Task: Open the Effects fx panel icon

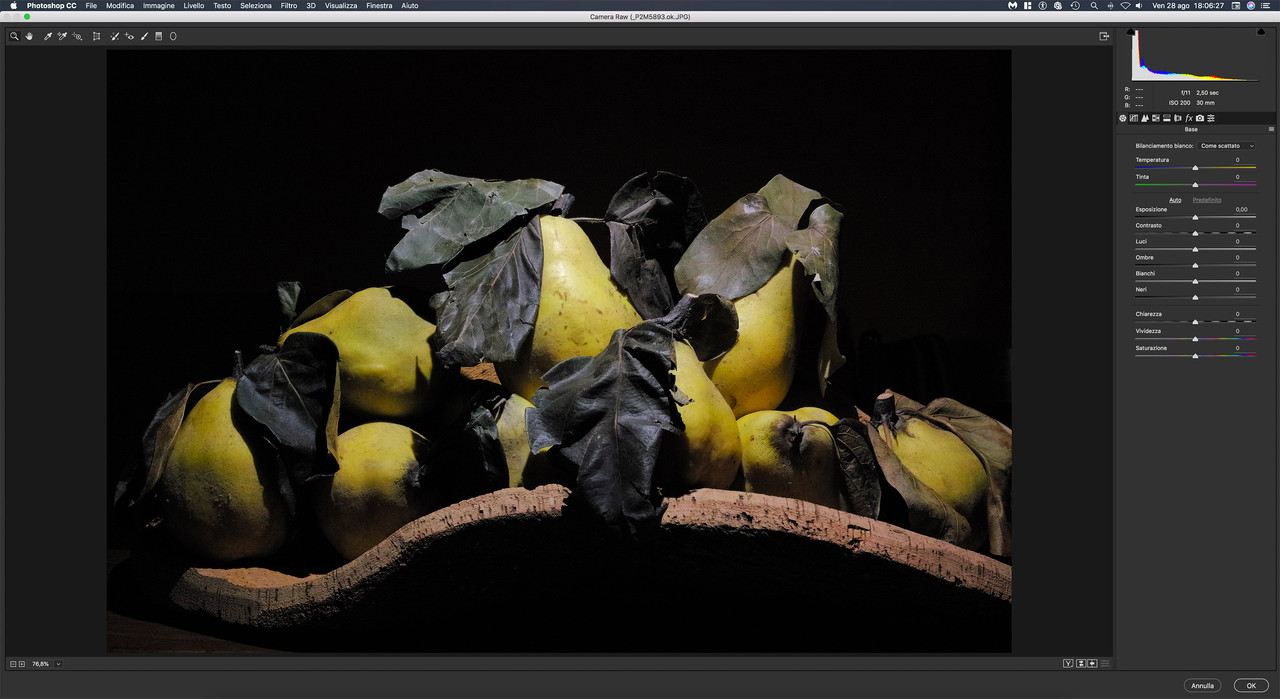Action: [1189, 118]
